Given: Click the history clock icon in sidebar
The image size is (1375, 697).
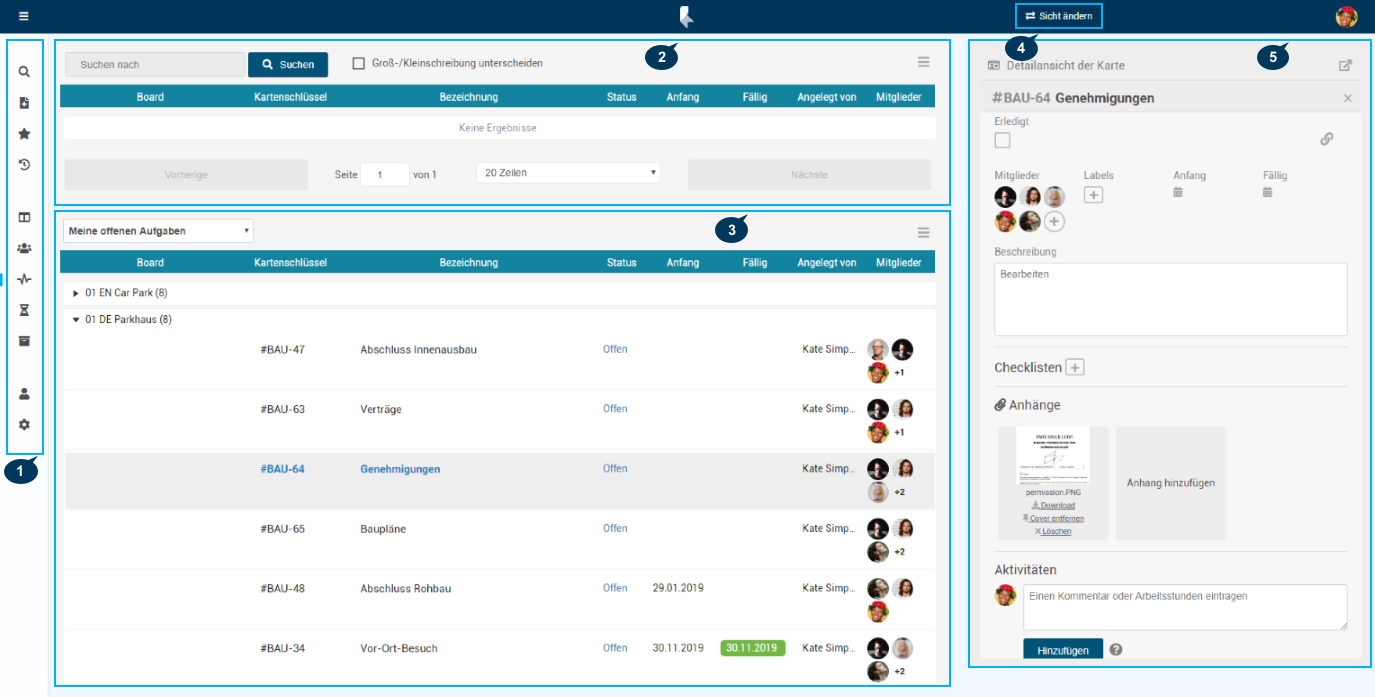Looking at the screenshot, I should pyautogui.click(x=24, y=165).
